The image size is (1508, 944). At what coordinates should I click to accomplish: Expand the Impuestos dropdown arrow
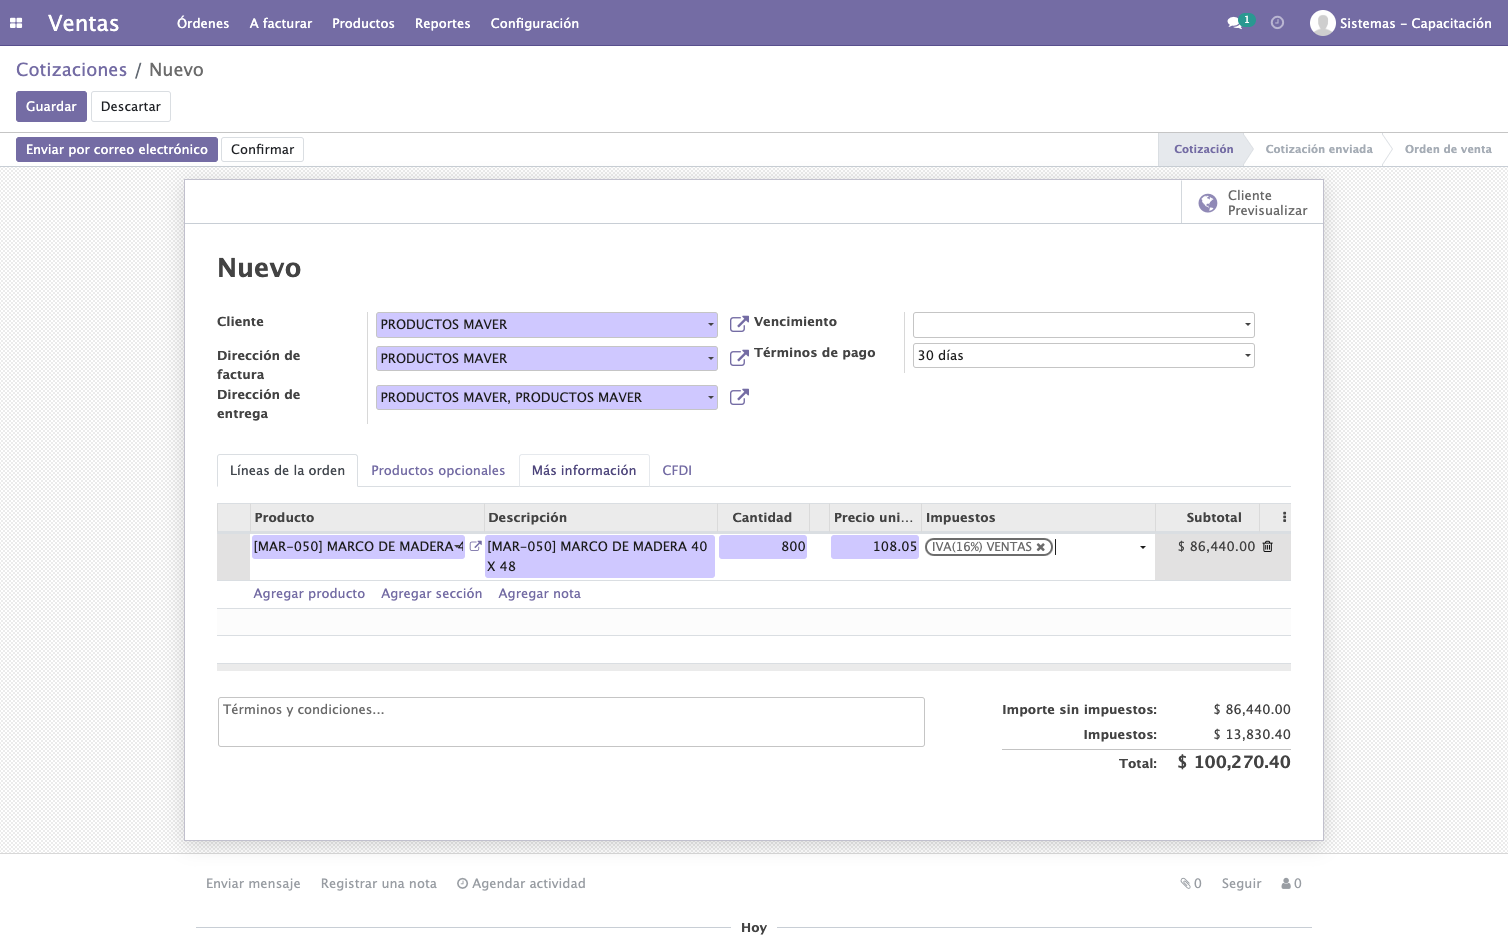pos(1143,548)
